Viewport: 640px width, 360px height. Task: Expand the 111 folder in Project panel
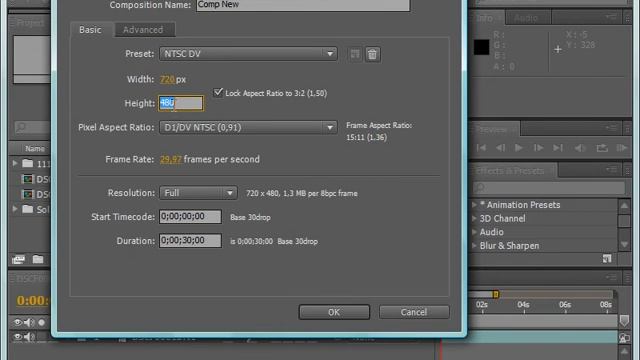(x=15, y=163)
